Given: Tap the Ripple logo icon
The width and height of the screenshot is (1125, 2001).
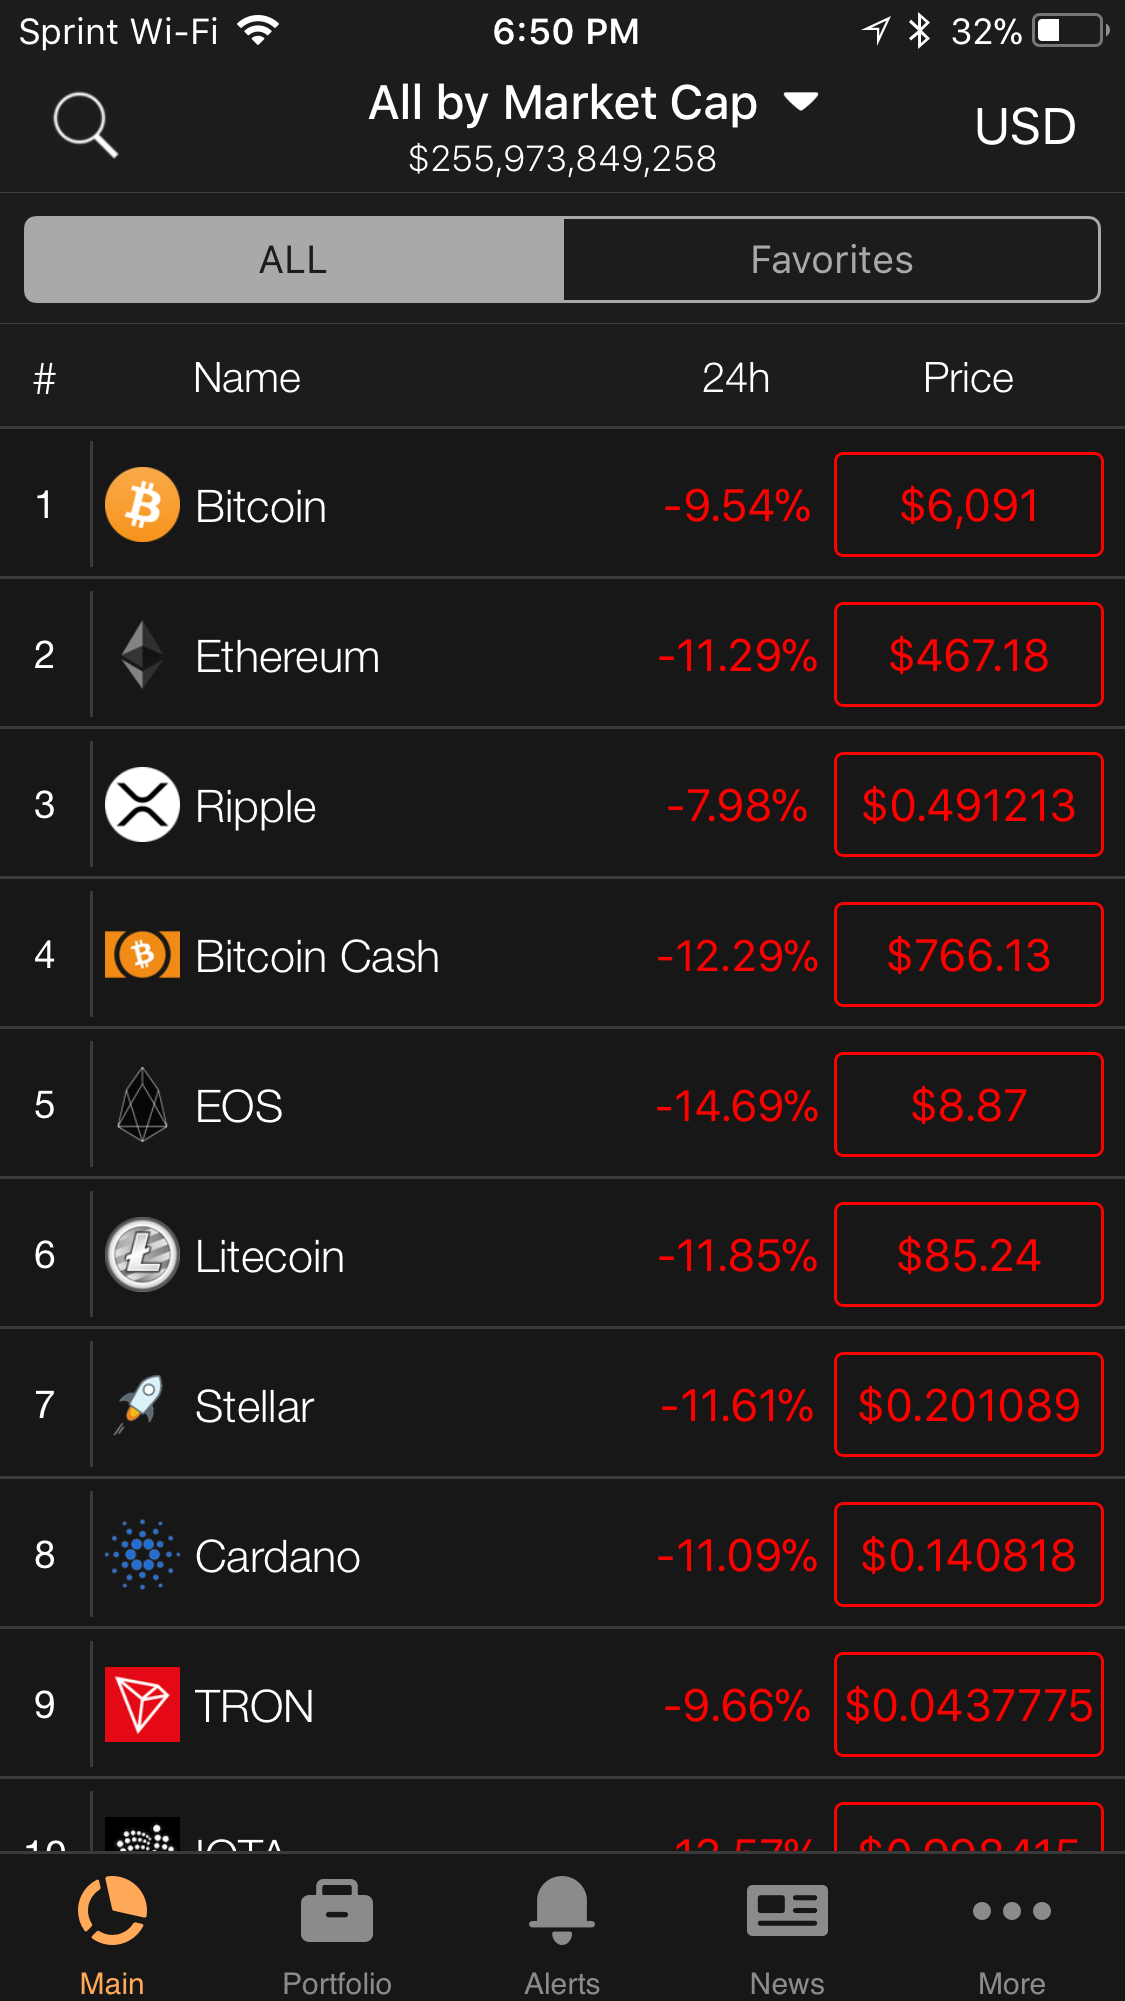Looking at the screenshot, I should click(x=142, y=805).
